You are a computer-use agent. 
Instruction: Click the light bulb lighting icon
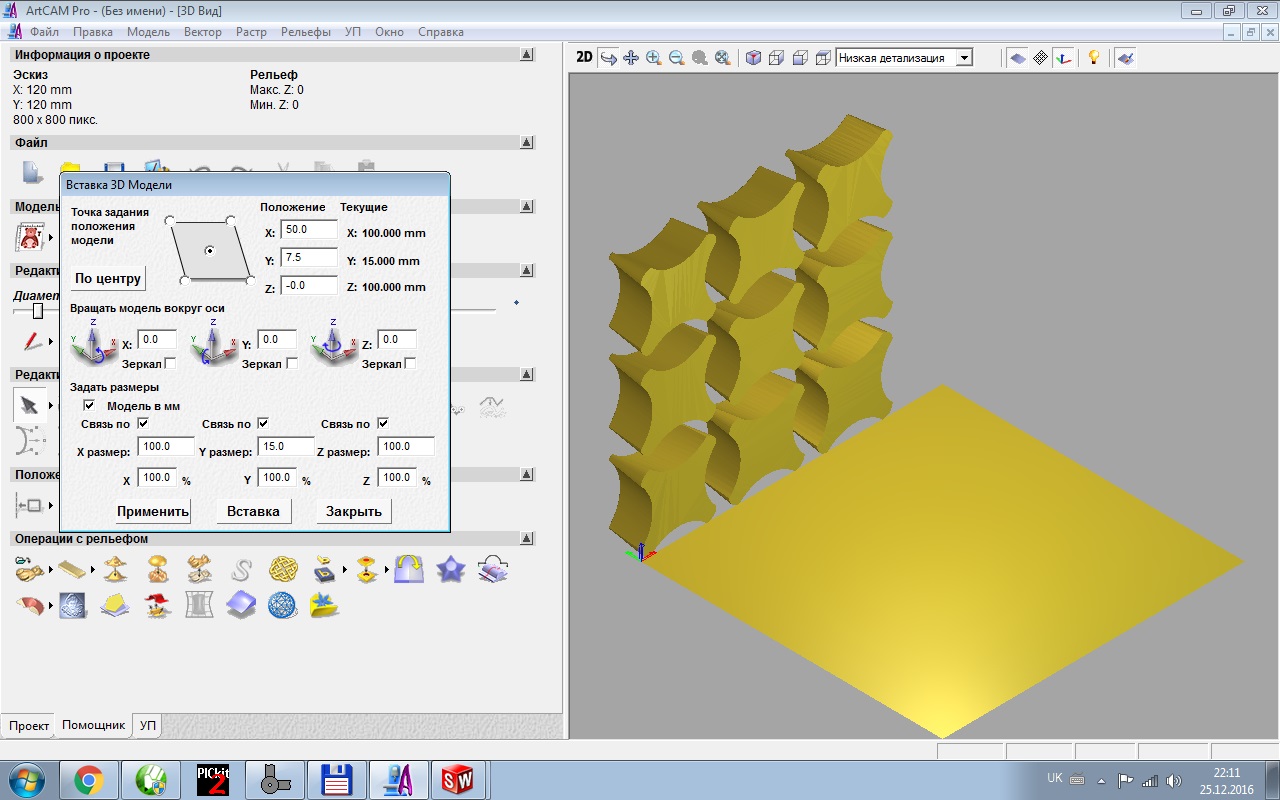(x=1094, y=58)
